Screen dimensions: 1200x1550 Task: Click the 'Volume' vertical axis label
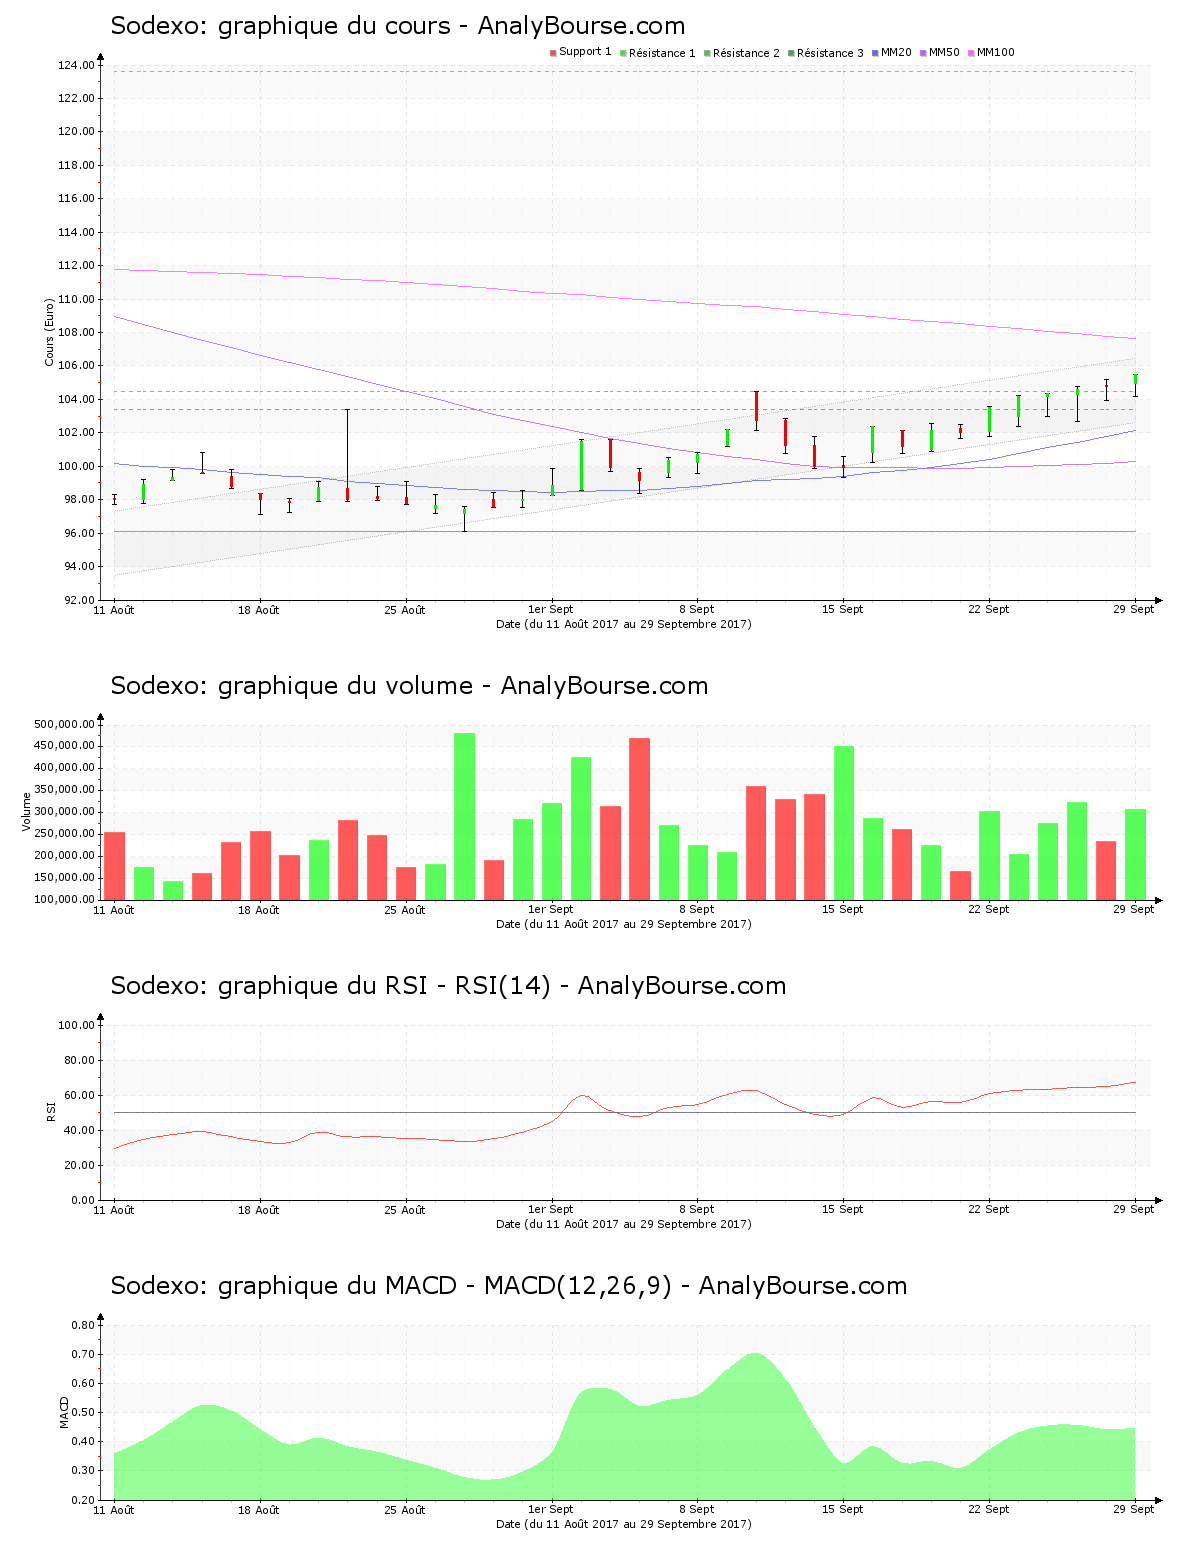pos(27,811)
